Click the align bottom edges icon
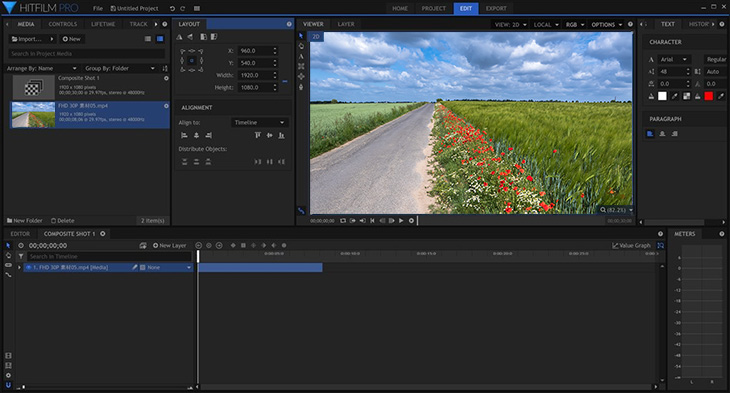730x393 pixels. 281,135
